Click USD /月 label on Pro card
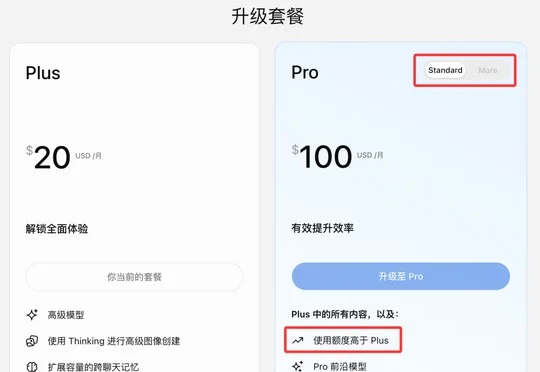The image size is (540, 372). 370,155
